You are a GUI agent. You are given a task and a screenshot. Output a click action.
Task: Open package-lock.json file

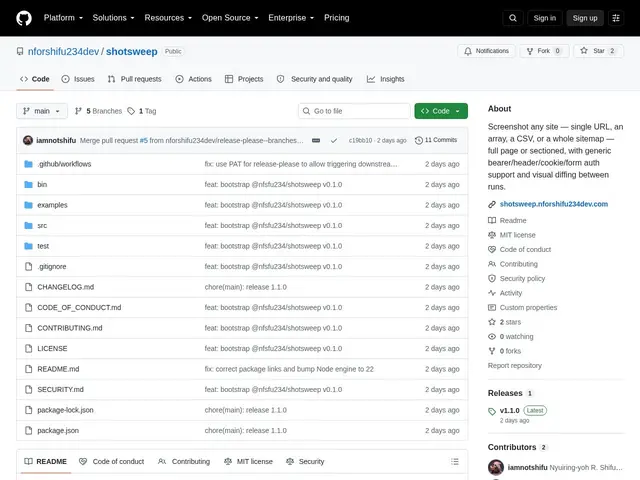[x=65, y=410]
